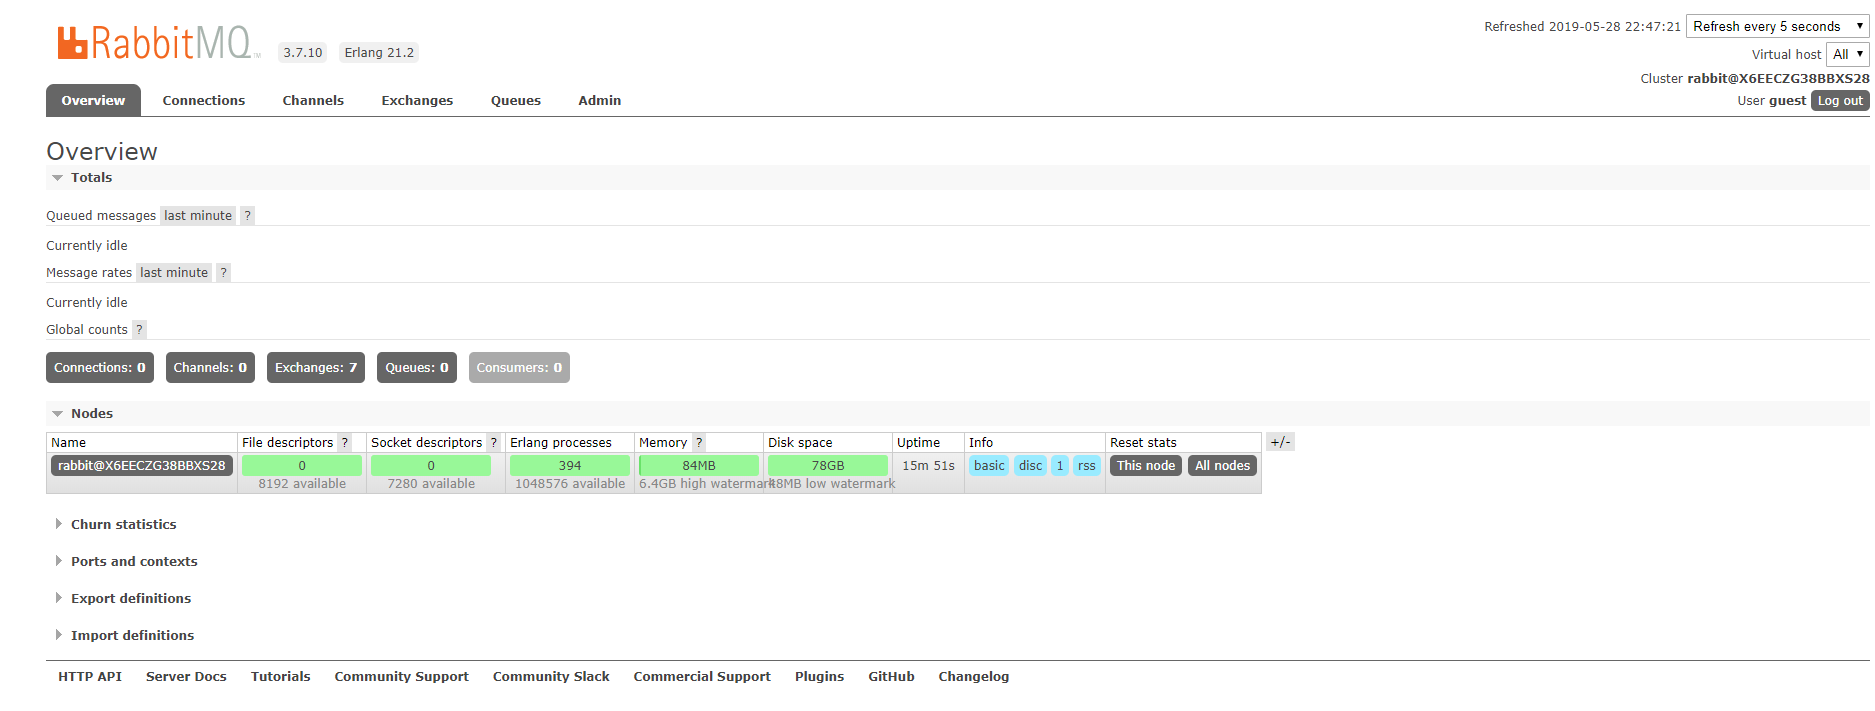Click the version 3.7.10 label
Viewport: 1875px width, 711px height.
(303, 53)
